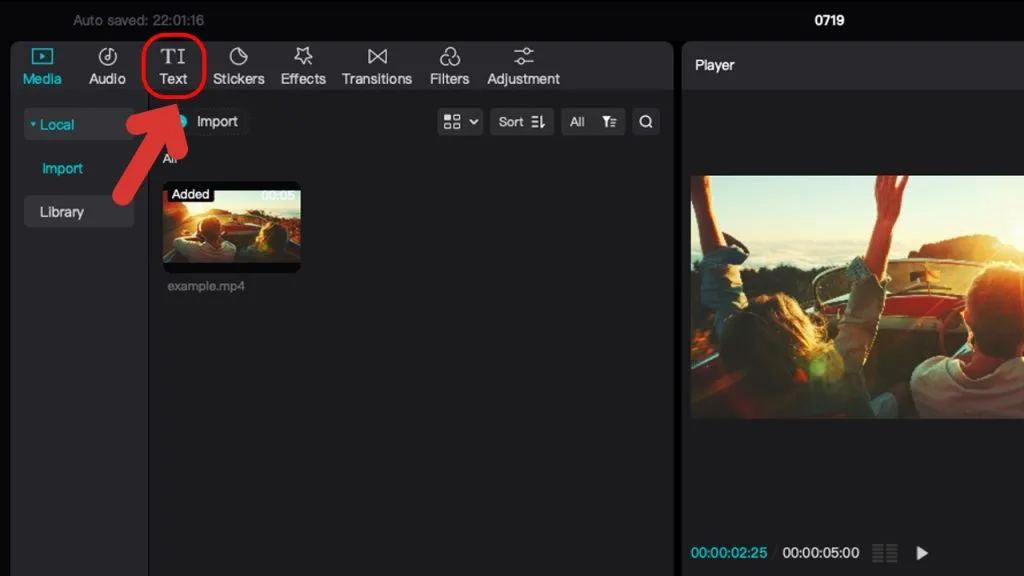The height and width of the screenshot is (576, 1024).
Task: Click the search magnifier icon
Action: (646, 122)
